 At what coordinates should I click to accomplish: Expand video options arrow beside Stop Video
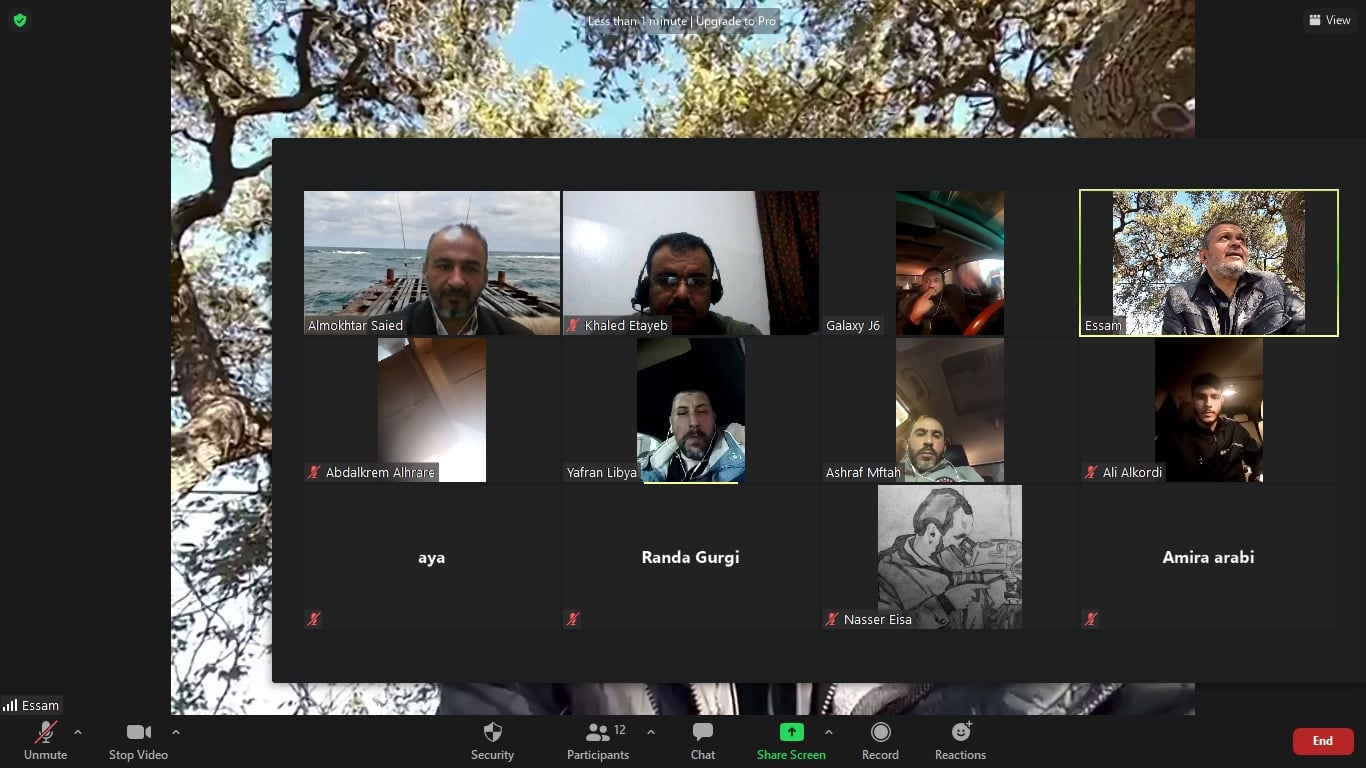click(x=176, y=732)
